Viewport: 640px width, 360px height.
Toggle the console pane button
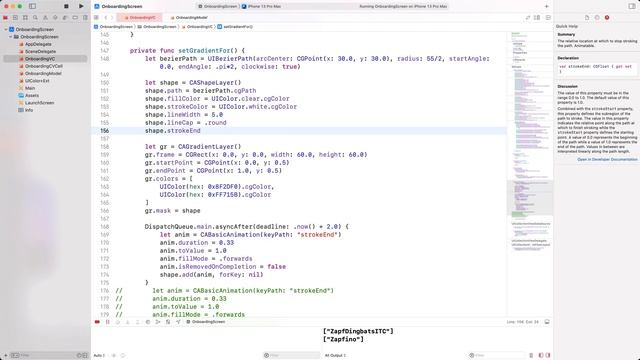(x=548, y=356)
